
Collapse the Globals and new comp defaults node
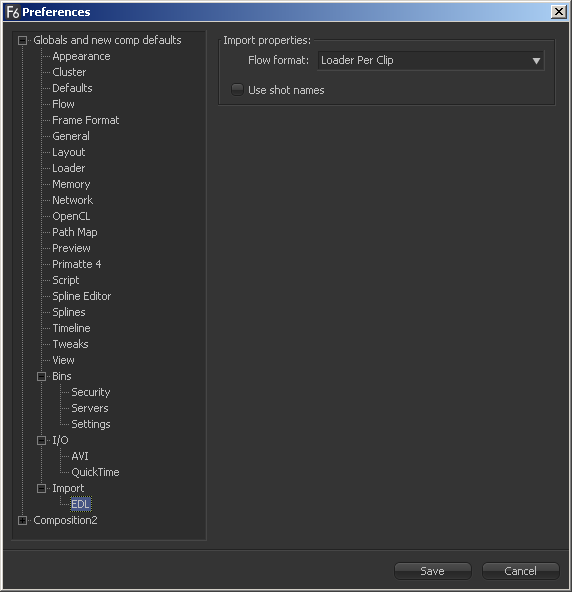[x=23, y=40]
